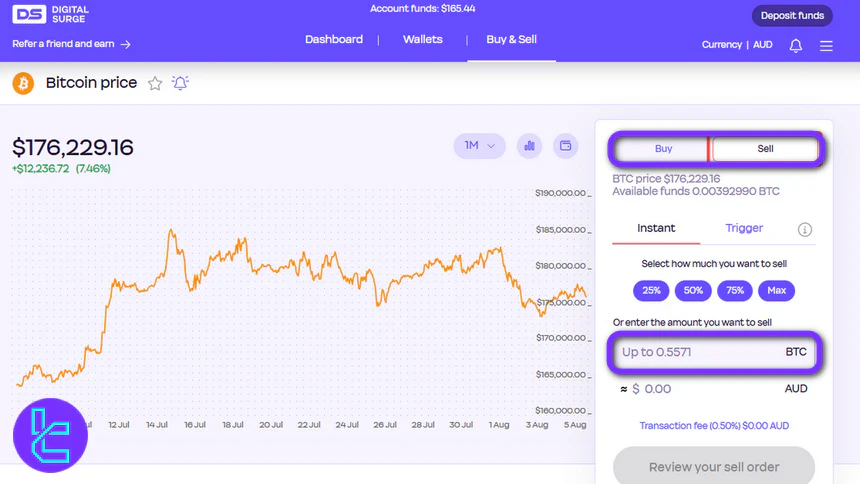Click the Transaction fee (0.50%) link
Viewport: 860px width, 484px height.
714,426
